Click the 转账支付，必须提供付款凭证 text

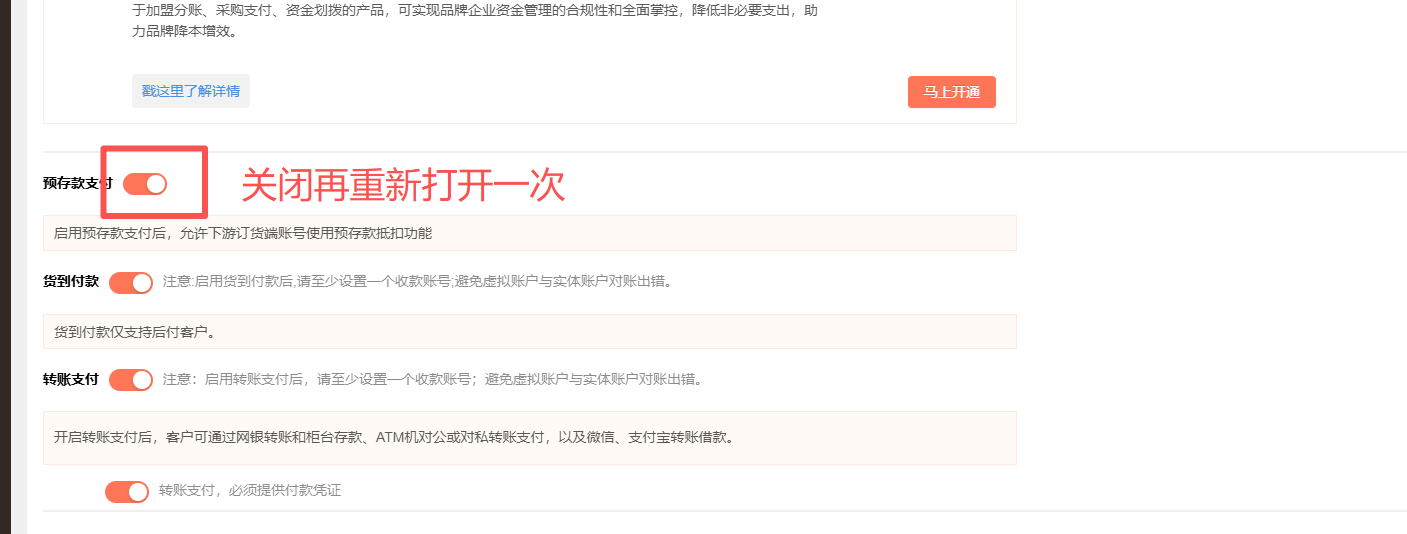pos(250,491)
